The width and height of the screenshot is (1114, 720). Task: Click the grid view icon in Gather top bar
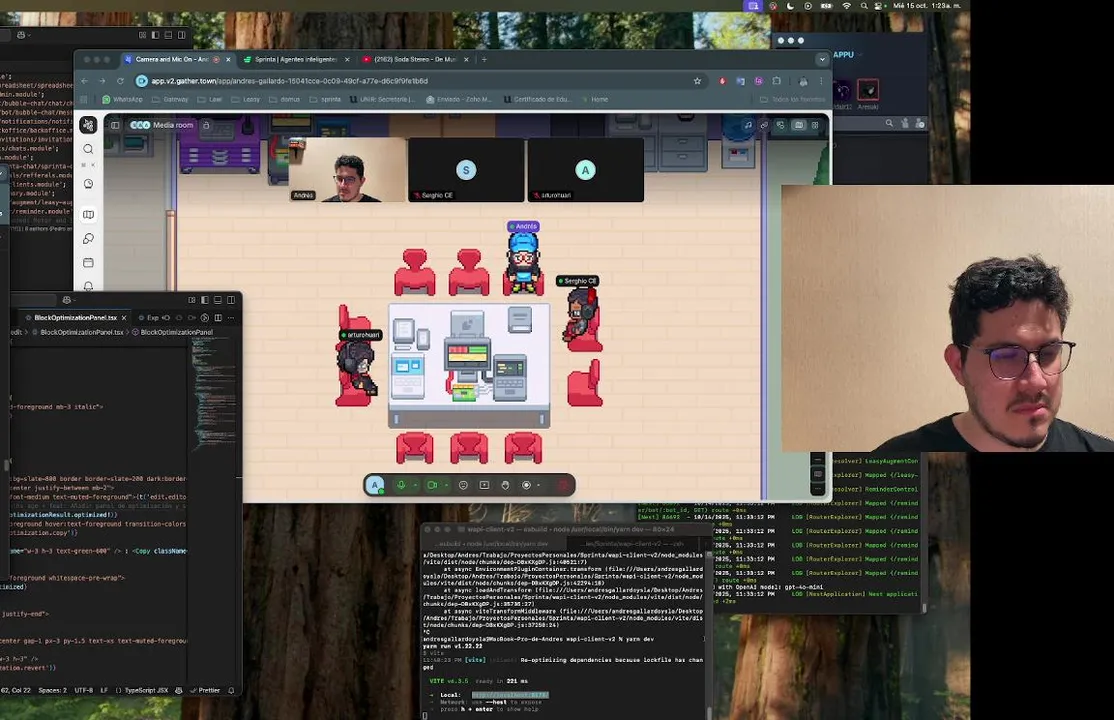tap(815, 125)
